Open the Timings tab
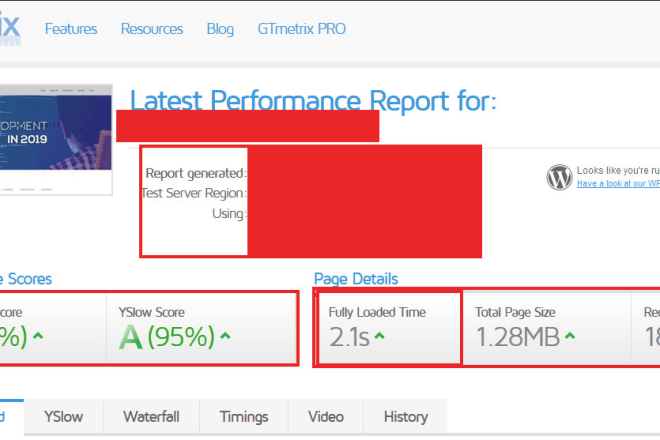Screen dimensions: 660x440 (244, 416)
